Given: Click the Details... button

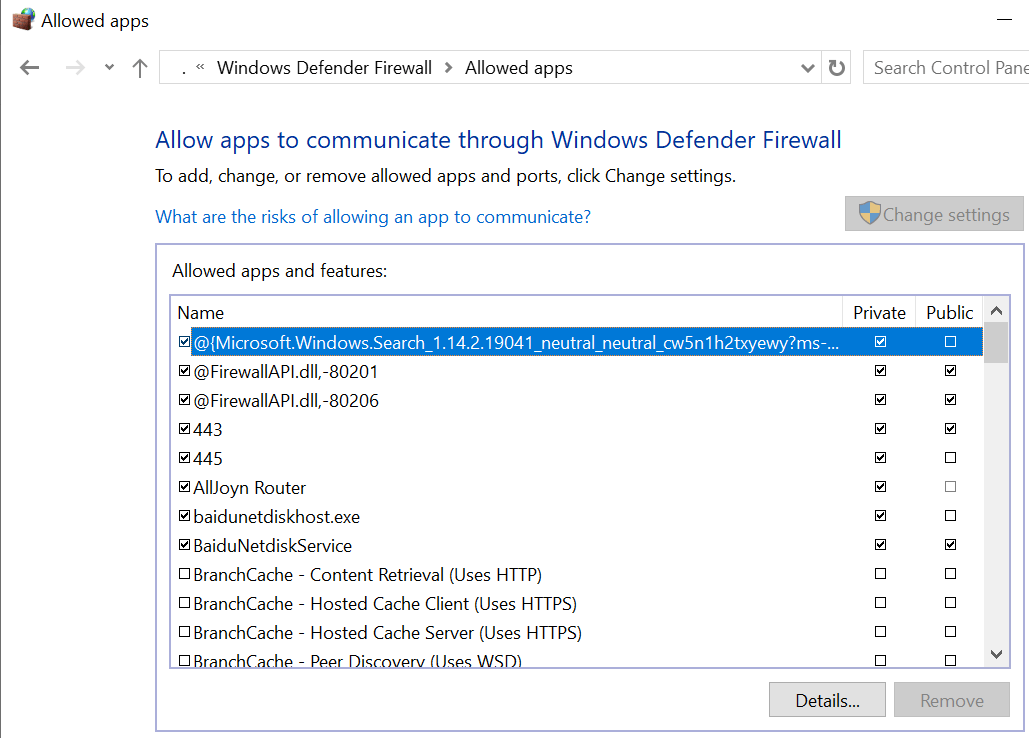Looking at the screenshot, I should [x=827, y=700].
